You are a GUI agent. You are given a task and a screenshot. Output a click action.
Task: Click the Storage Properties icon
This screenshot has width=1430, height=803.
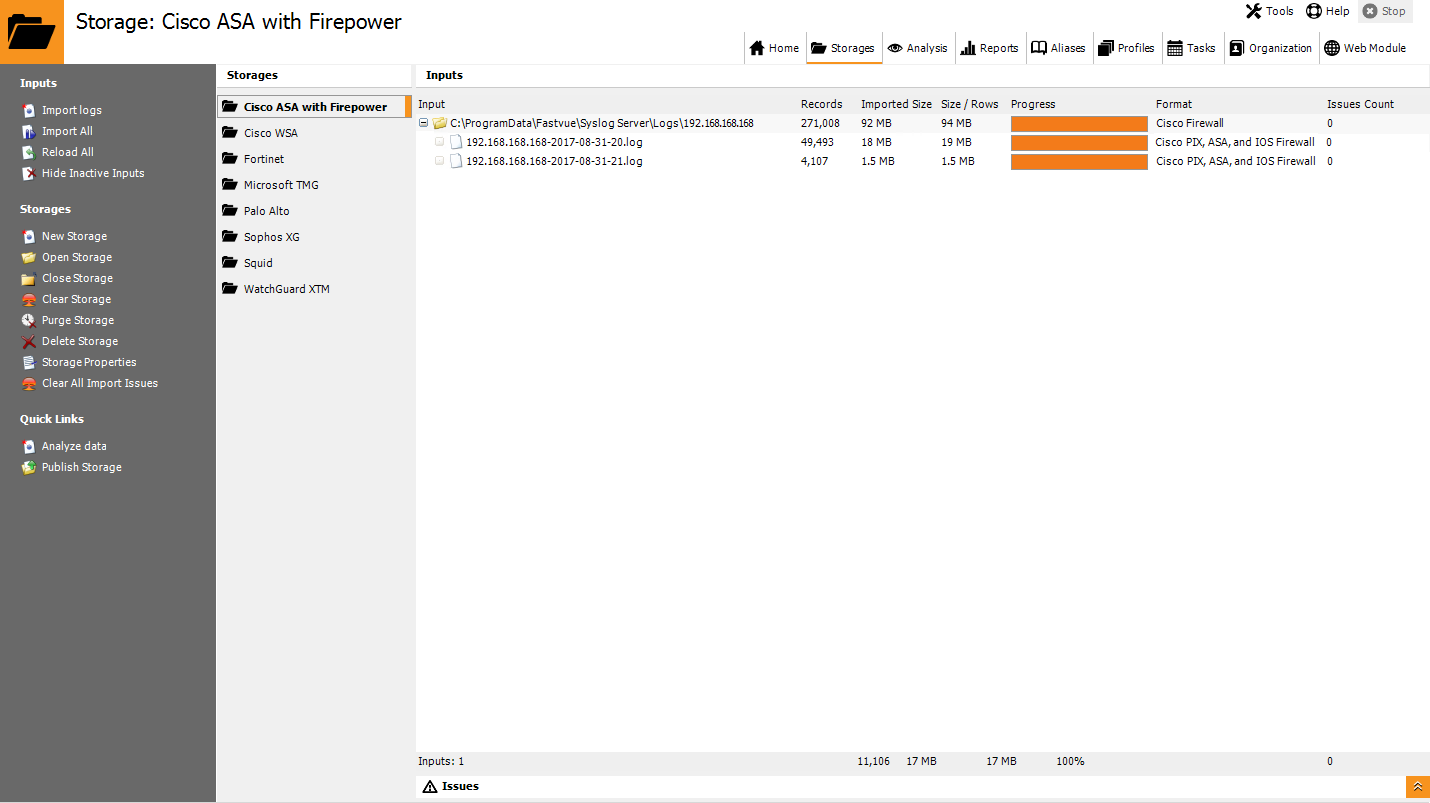point(29,362)
